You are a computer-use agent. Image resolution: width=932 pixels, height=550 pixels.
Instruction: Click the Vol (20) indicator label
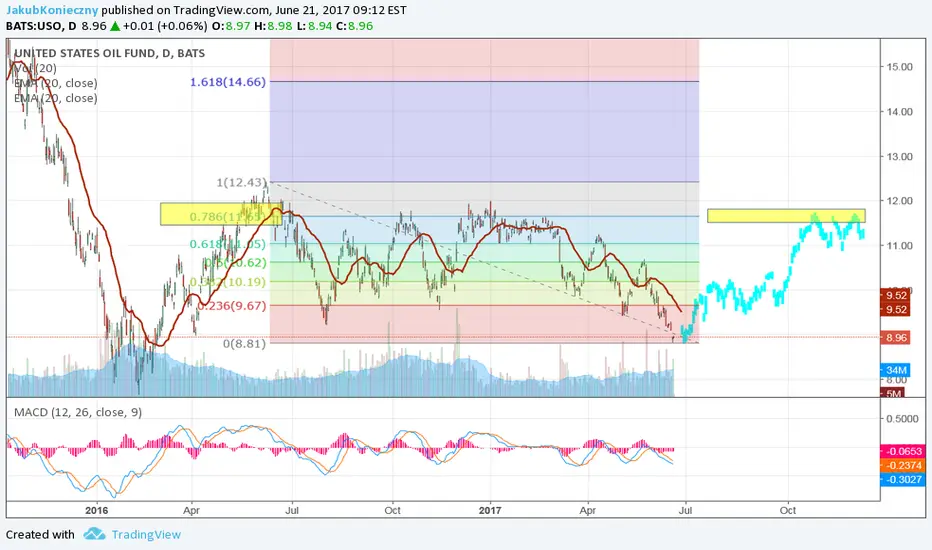tap(36, 68)
